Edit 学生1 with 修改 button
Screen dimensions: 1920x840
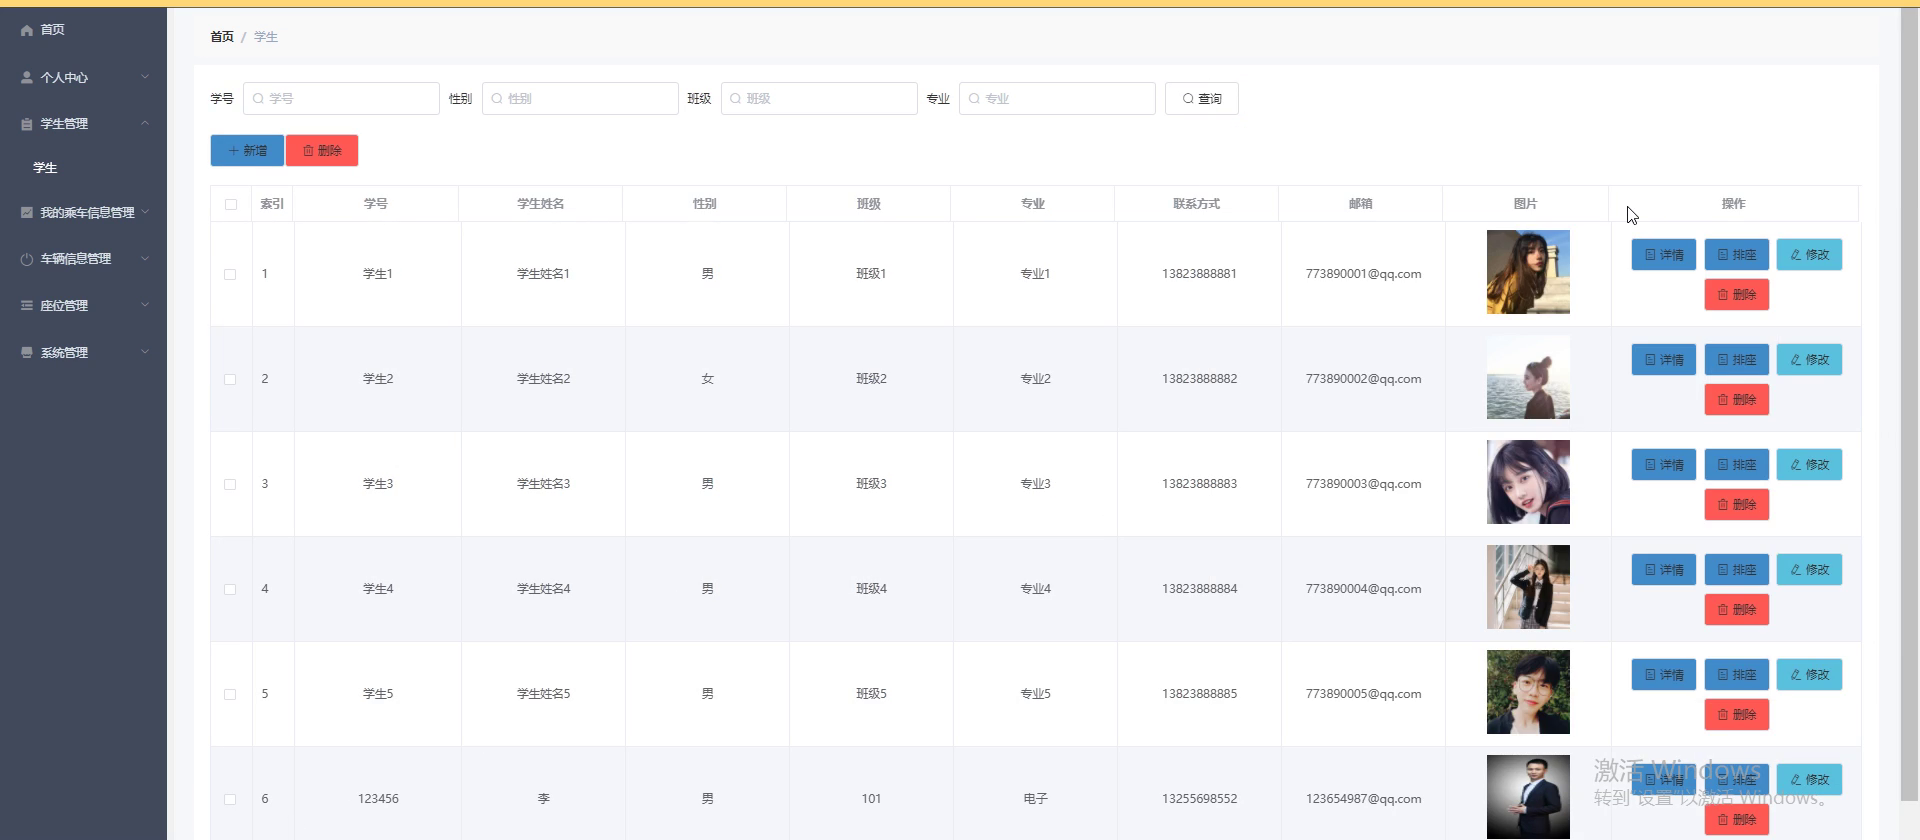click(x=1809, y=255)
